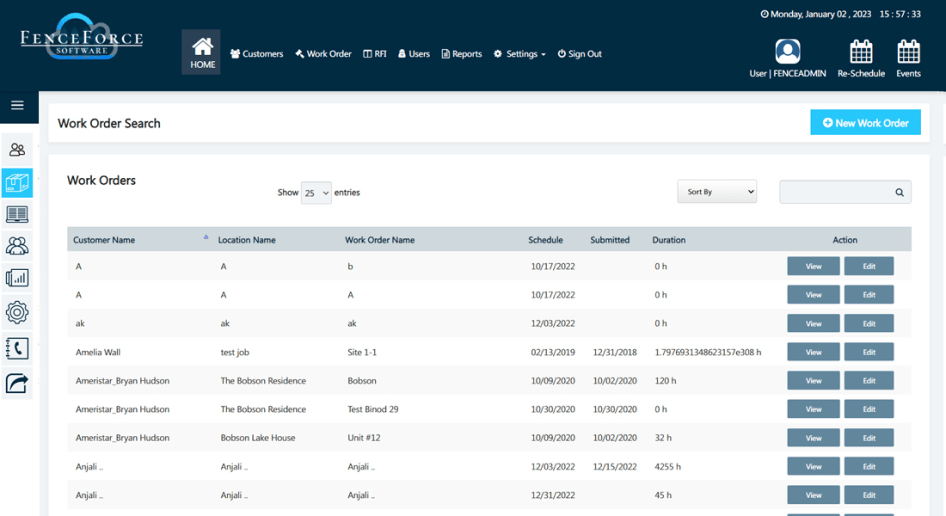Edit the Bobson work order
This screenshot has height=516, width=946.
(x=869, y=381)
